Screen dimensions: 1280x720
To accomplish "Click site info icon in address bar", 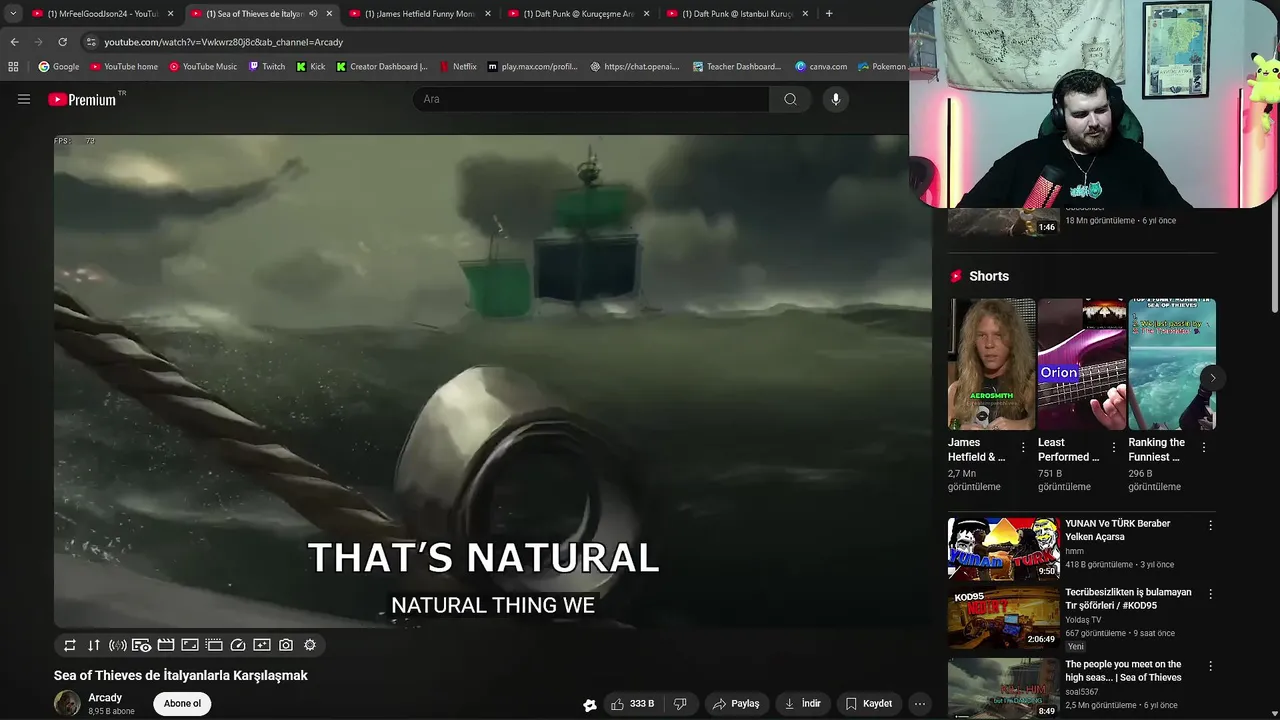I will [x=91, y=42].
